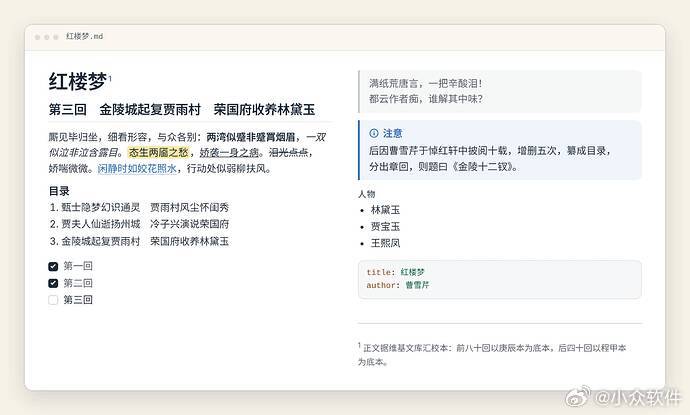
Task: Click the footnote superscript after 红楼梦 title
Action: tap(110, 78)
